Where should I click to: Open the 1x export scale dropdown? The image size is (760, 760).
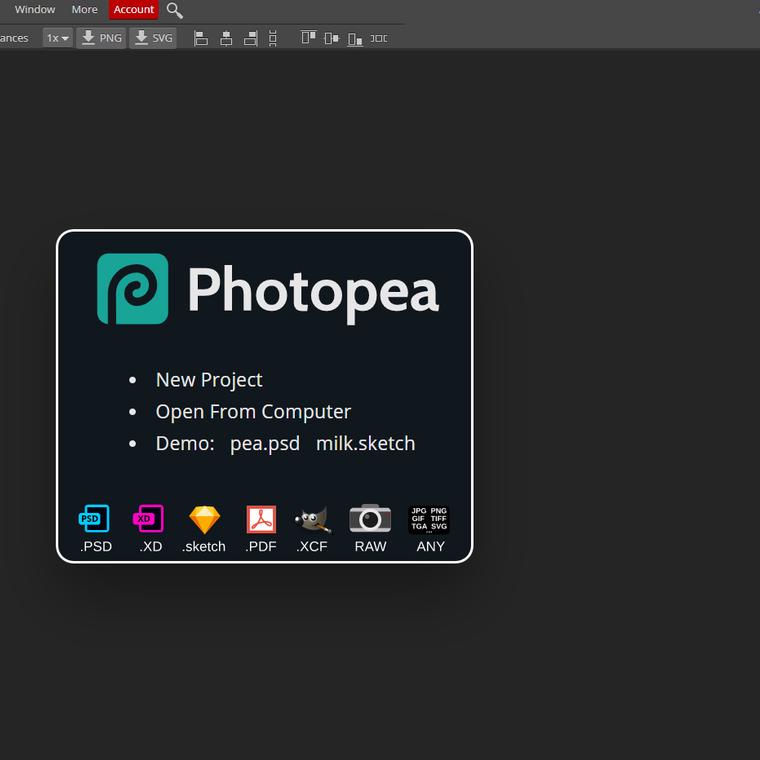[x=57, y=38]
